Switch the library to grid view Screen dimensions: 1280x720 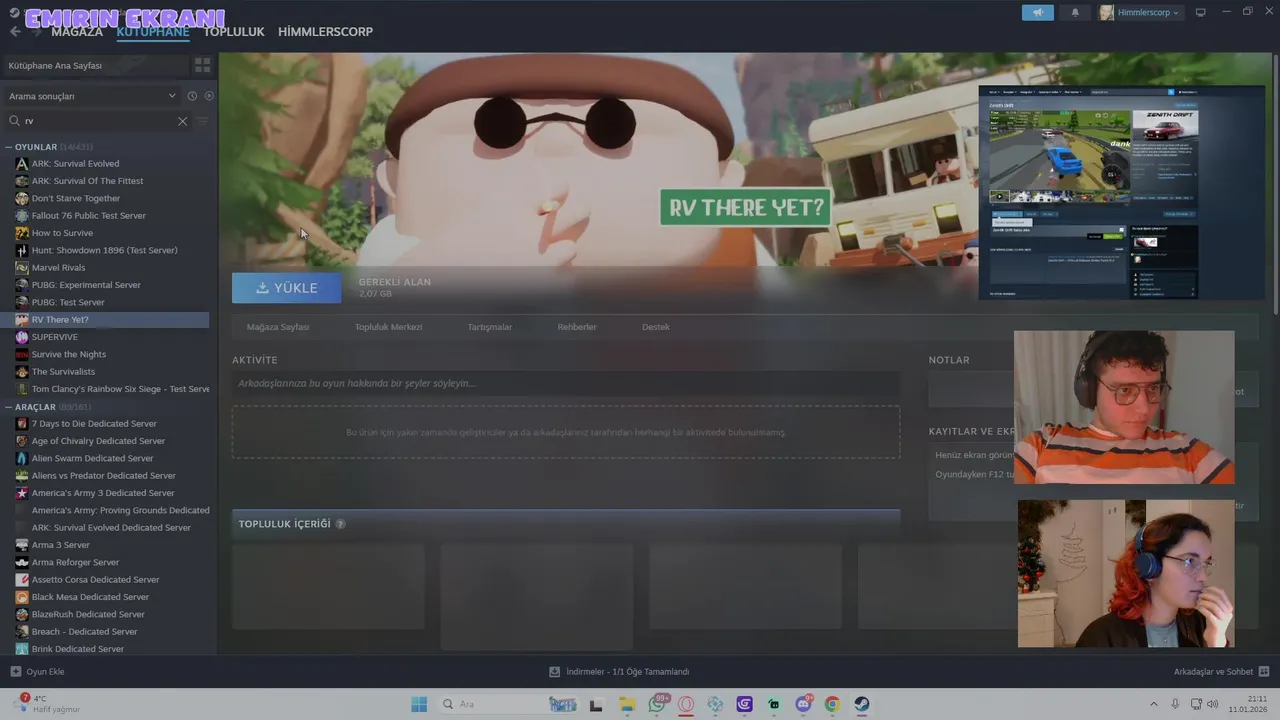[x=203, y=65]
